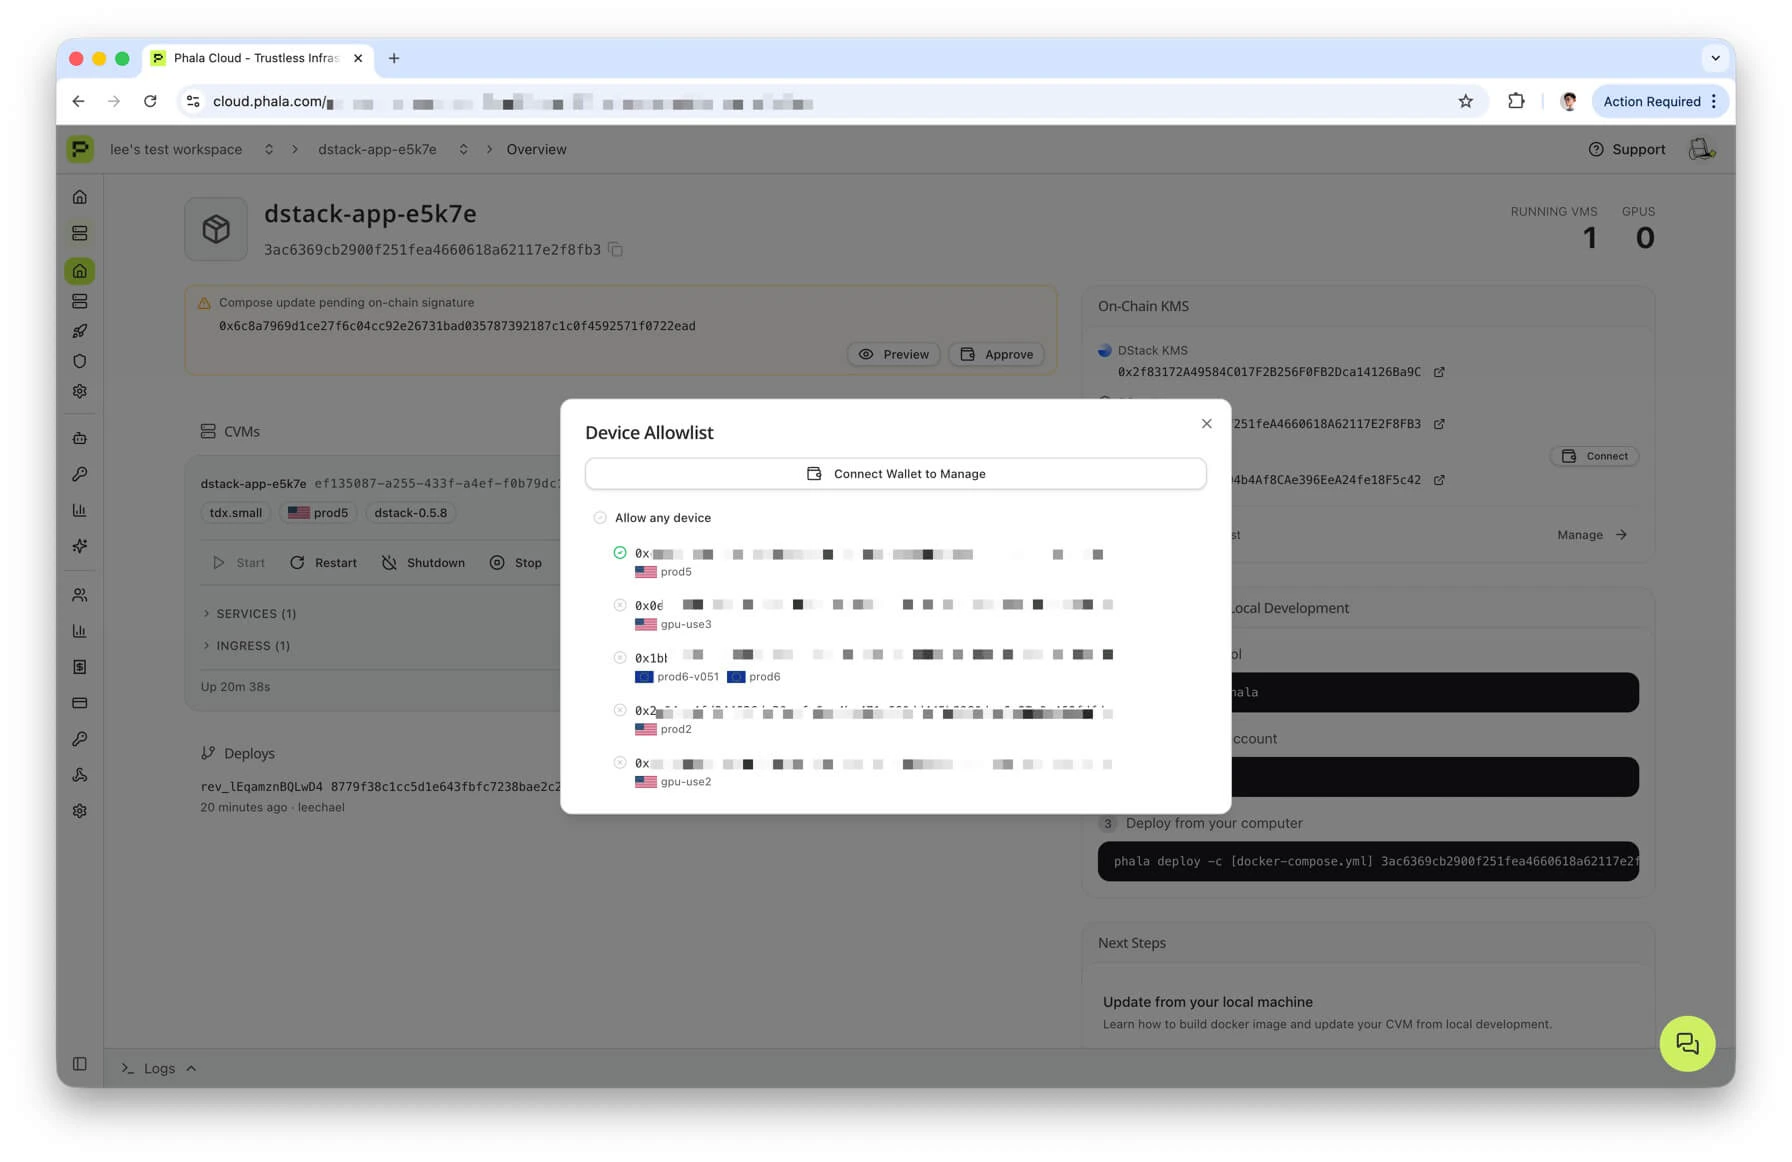1792x1162 pixels.
Task: Open the Chrome tab search dropdown arrow
Action: [x=1715, y=58]
